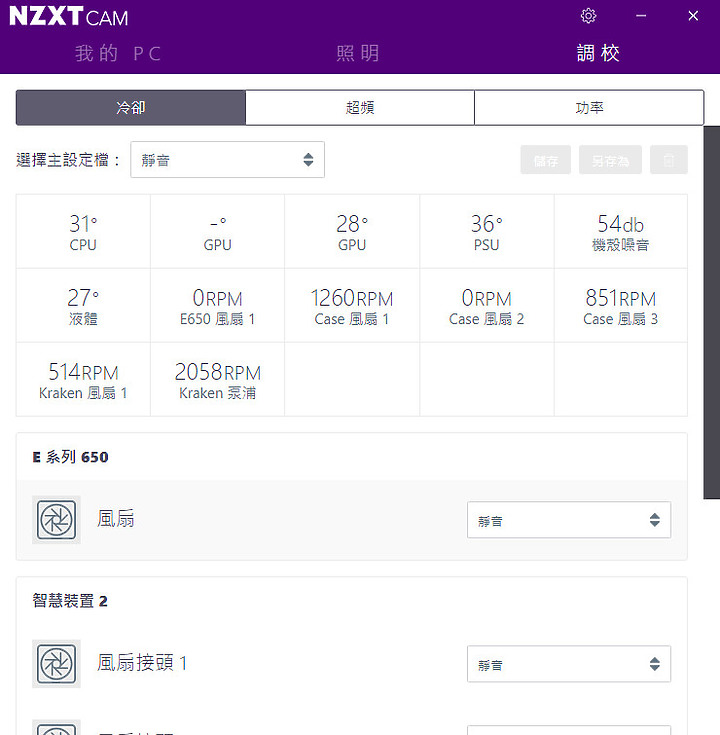Select the 冷卻 cooling sub-tab
The width and height of the screenshot is (720, 735).
(131, 108)
